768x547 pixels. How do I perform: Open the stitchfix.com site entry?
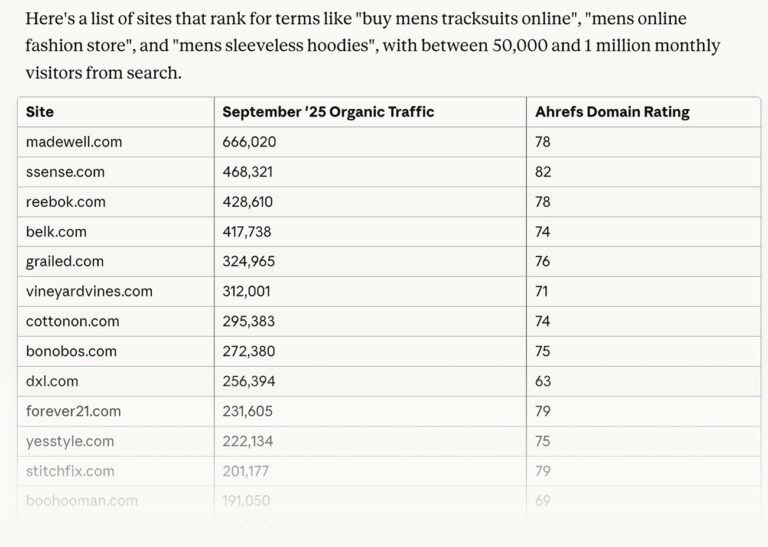(x=70, y=471)
